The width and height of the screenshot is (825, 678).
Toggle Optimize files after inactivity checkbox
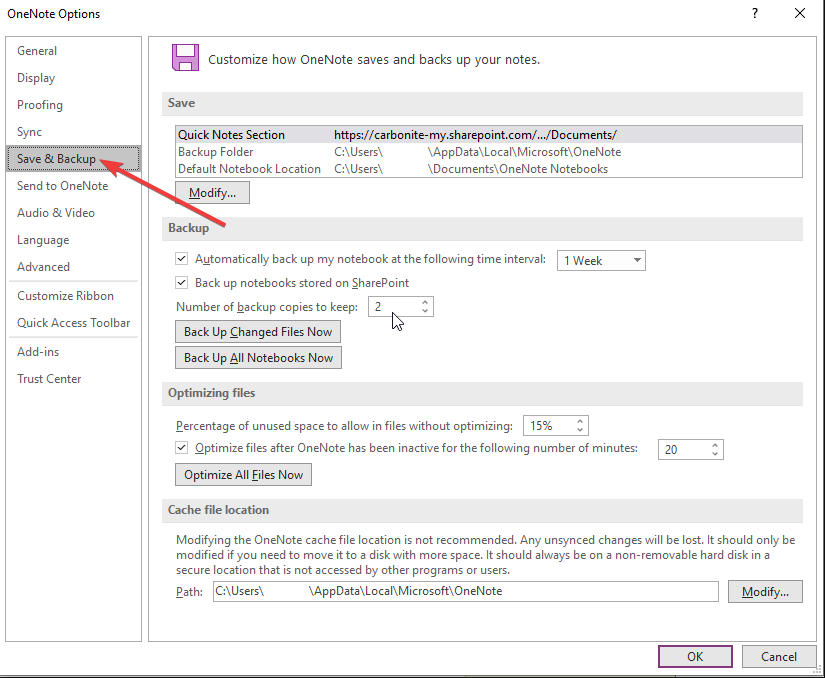(182, 448)
